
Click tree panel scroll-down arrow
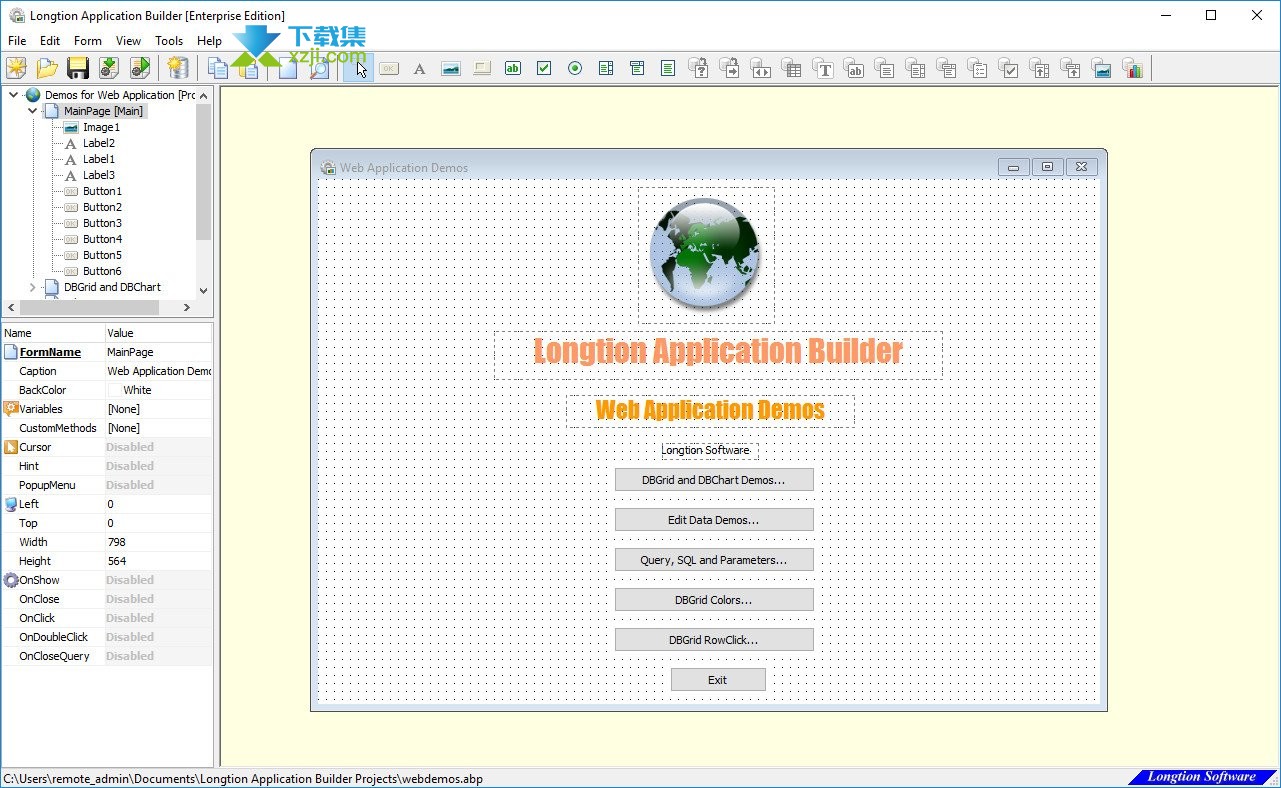click(x=204, y=291)
